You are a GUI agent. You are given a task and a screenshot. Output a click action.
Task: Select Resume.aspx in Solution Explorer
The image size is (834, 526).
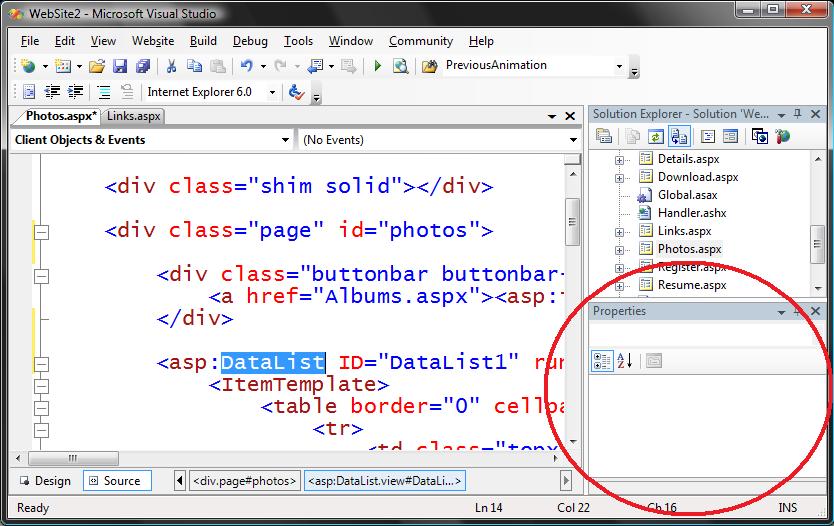point(692,285)
